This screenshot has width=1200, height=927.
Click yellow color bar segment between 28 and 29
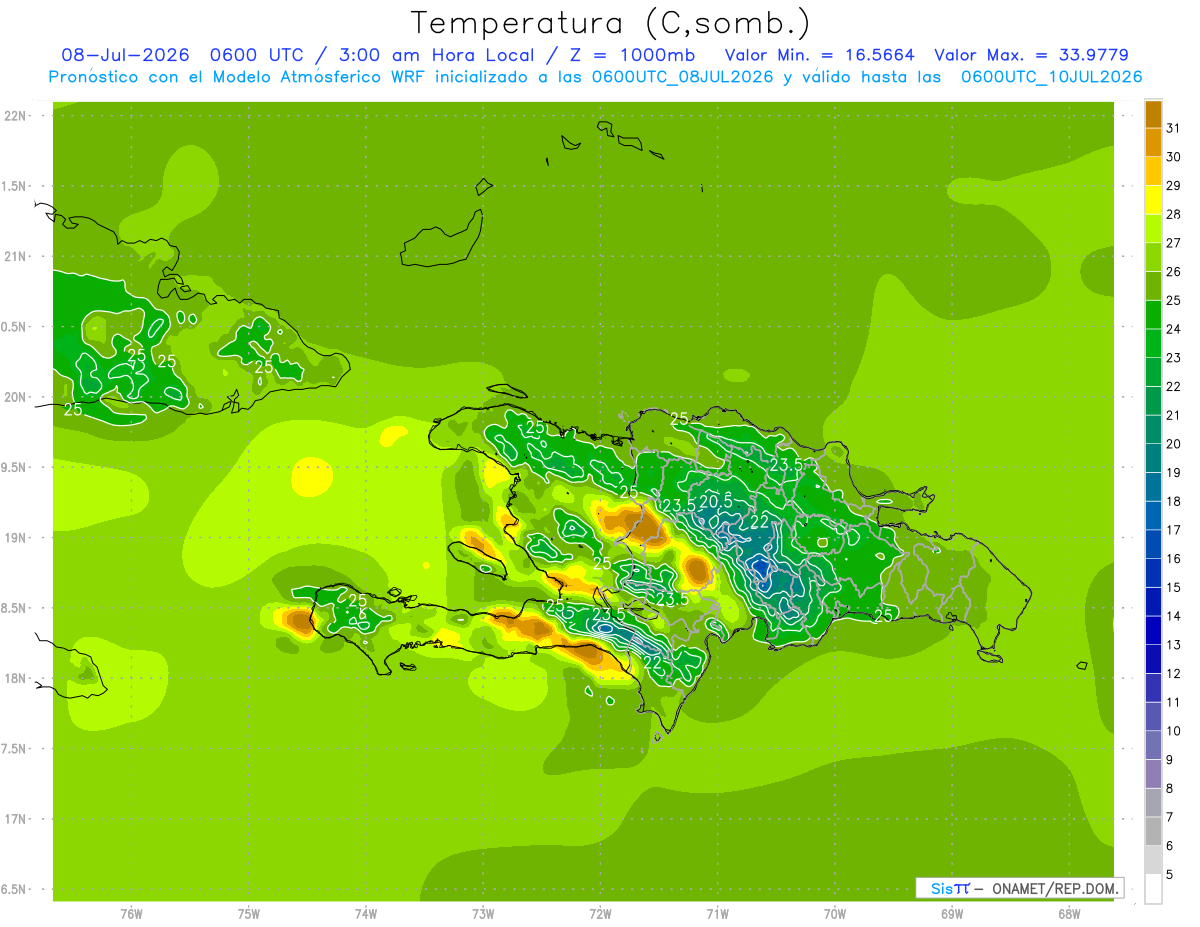(1153, 200)
